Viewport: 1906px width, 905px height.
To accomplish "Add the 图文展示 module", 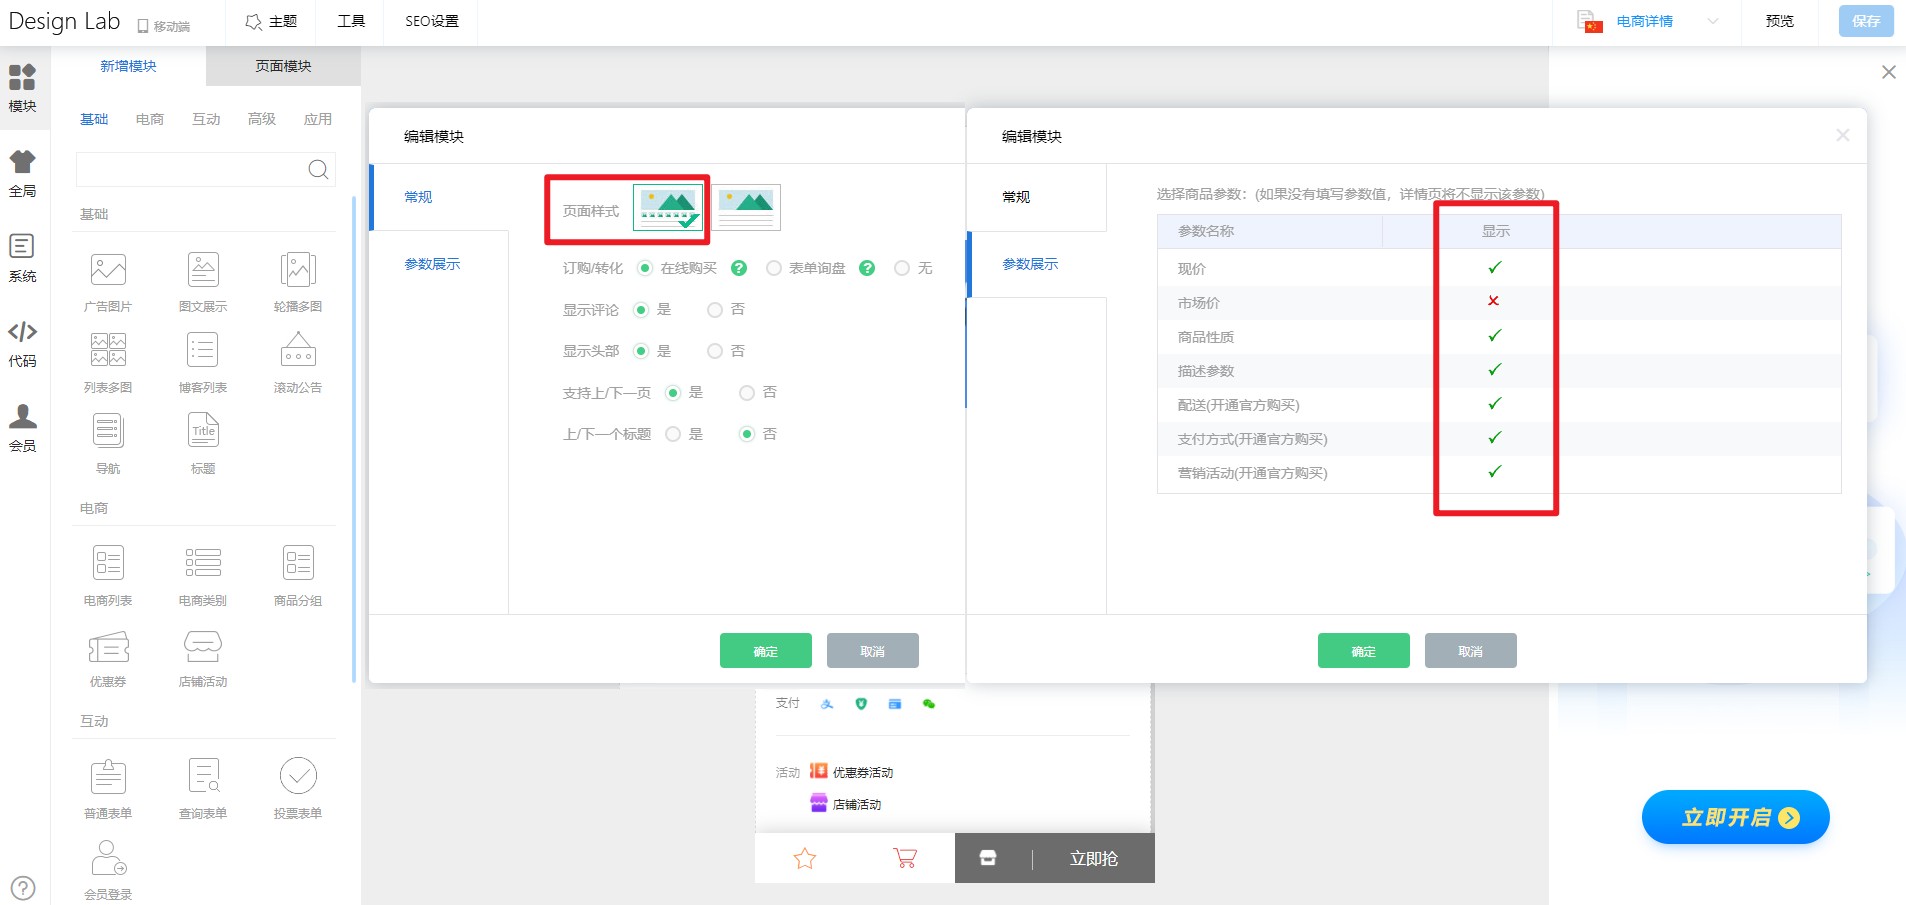I will 203,282.
